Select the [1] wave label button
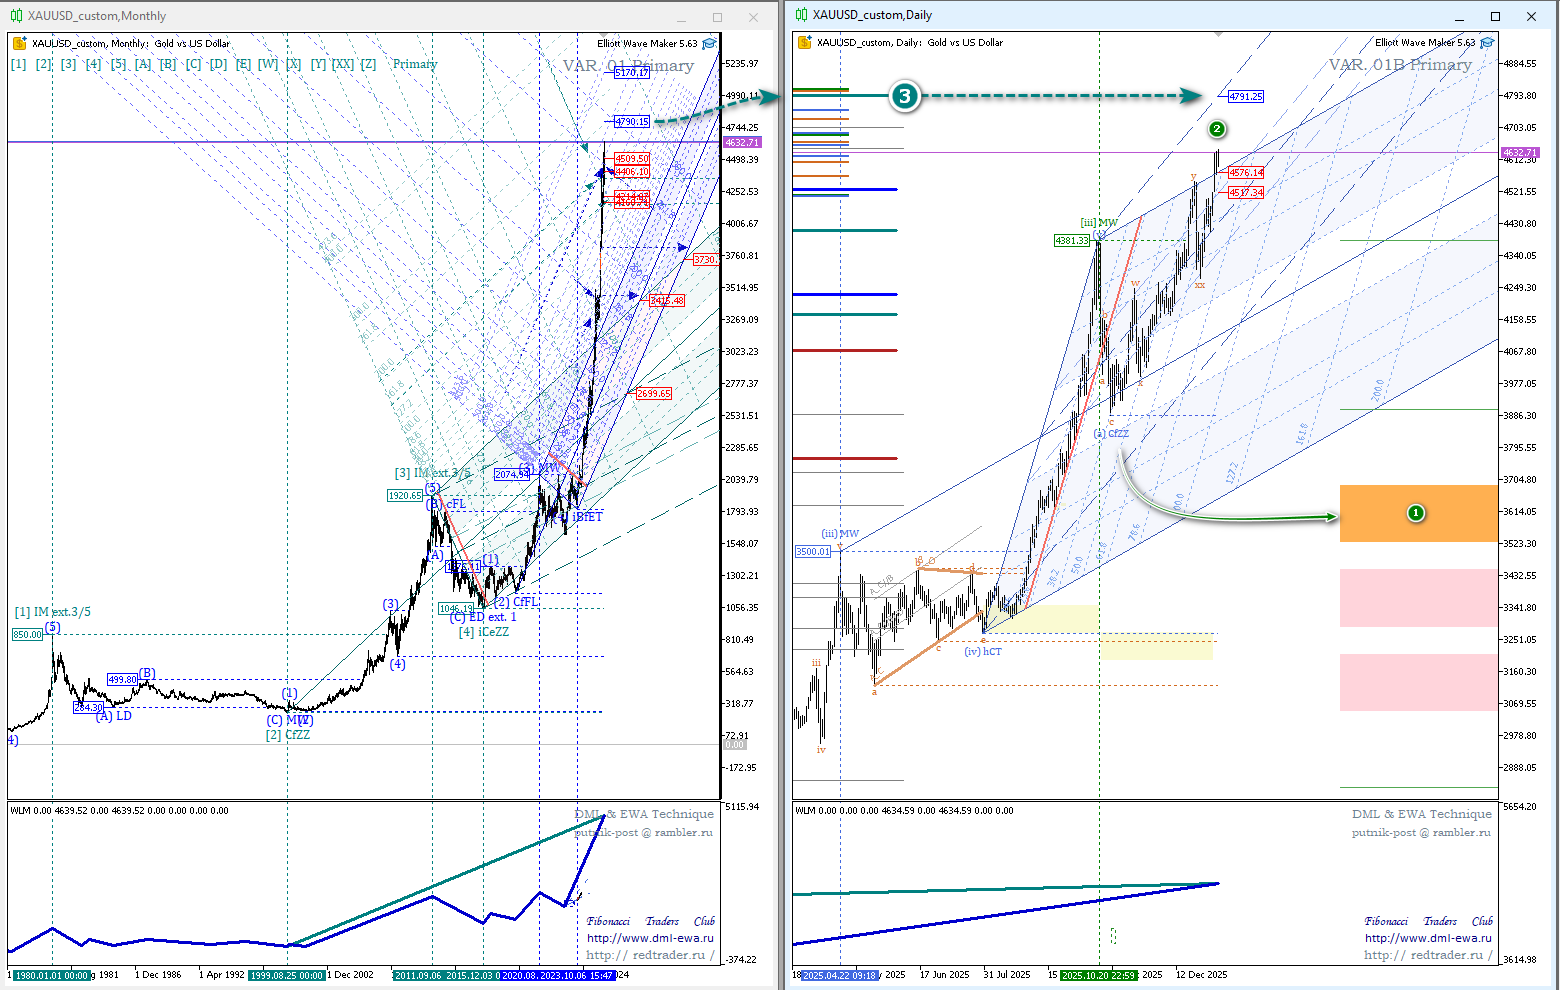This screenshot has height=990, width=1560. (x=19, y=64)
